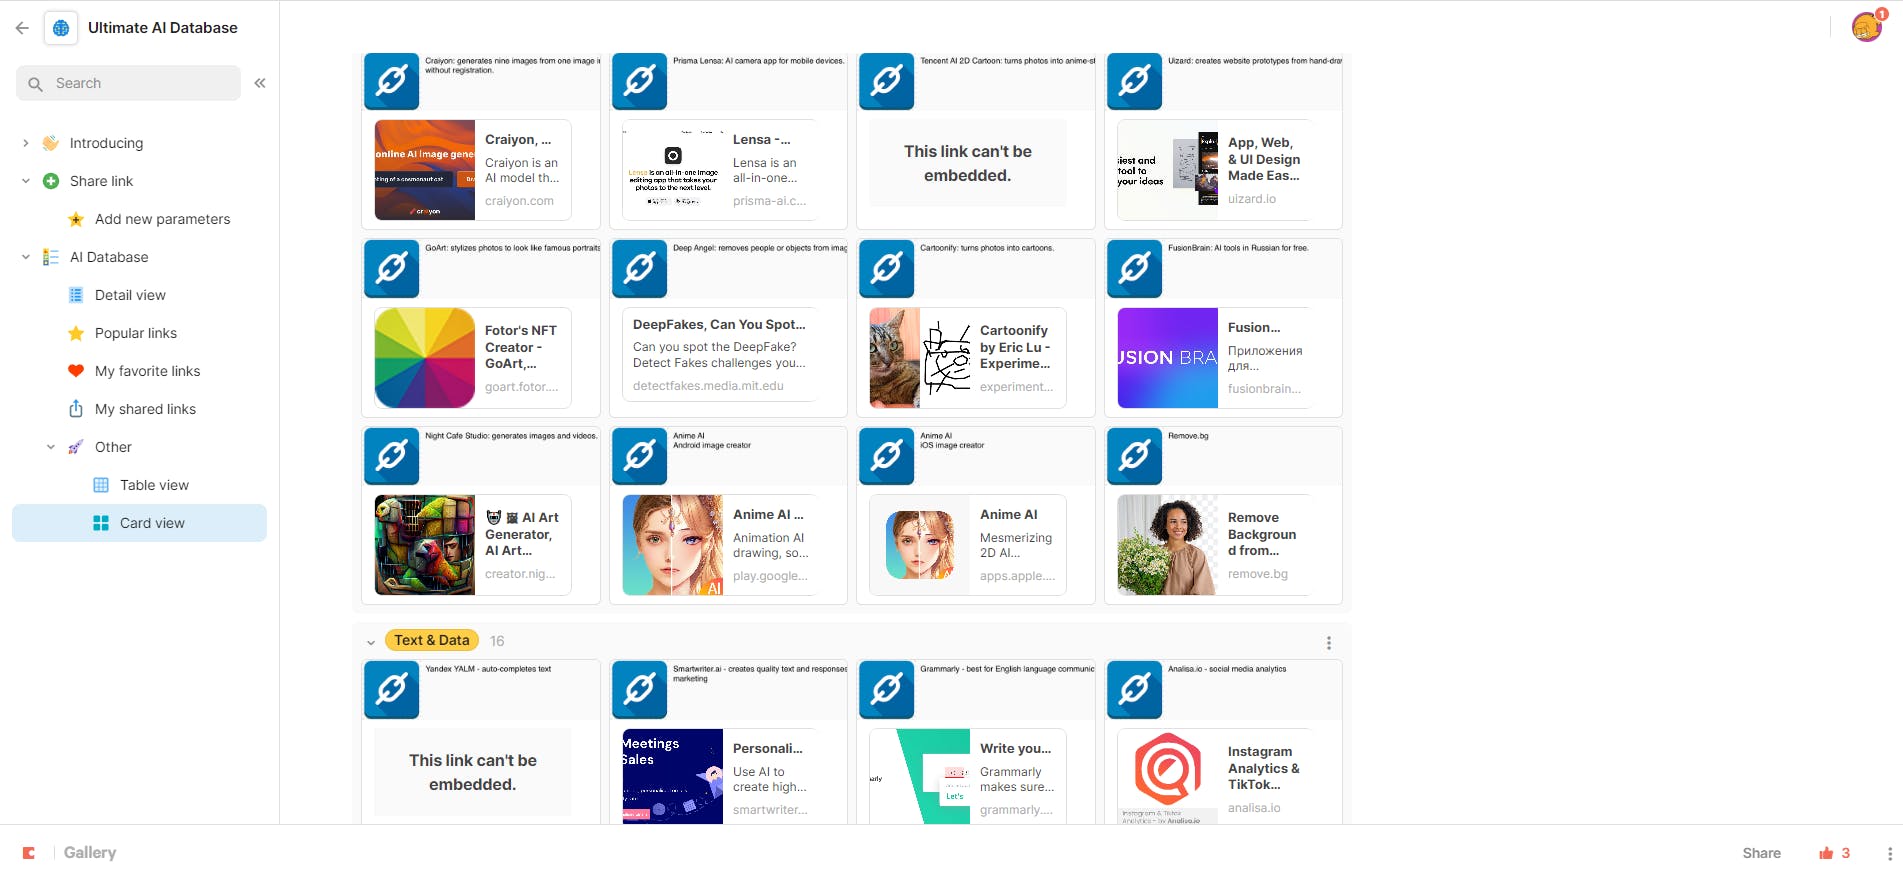This screenshot has width=1903, height=878.
Task: Click the Night Cafe Studio link icon
Action: [x=392, y=456]
